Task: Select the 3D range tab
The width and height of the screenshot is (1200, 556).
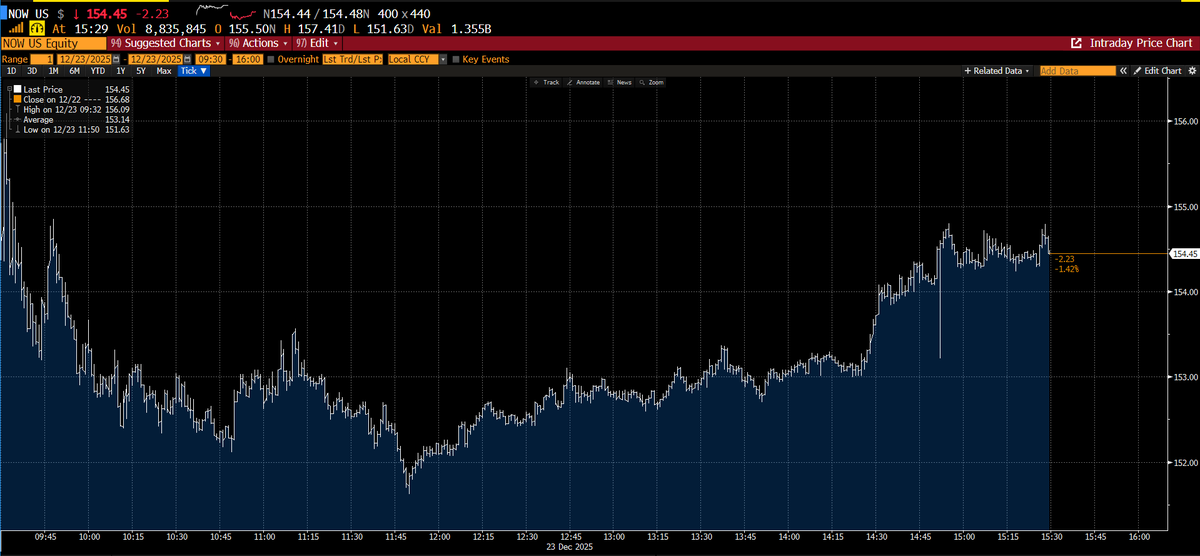Action: pos(32,71)
